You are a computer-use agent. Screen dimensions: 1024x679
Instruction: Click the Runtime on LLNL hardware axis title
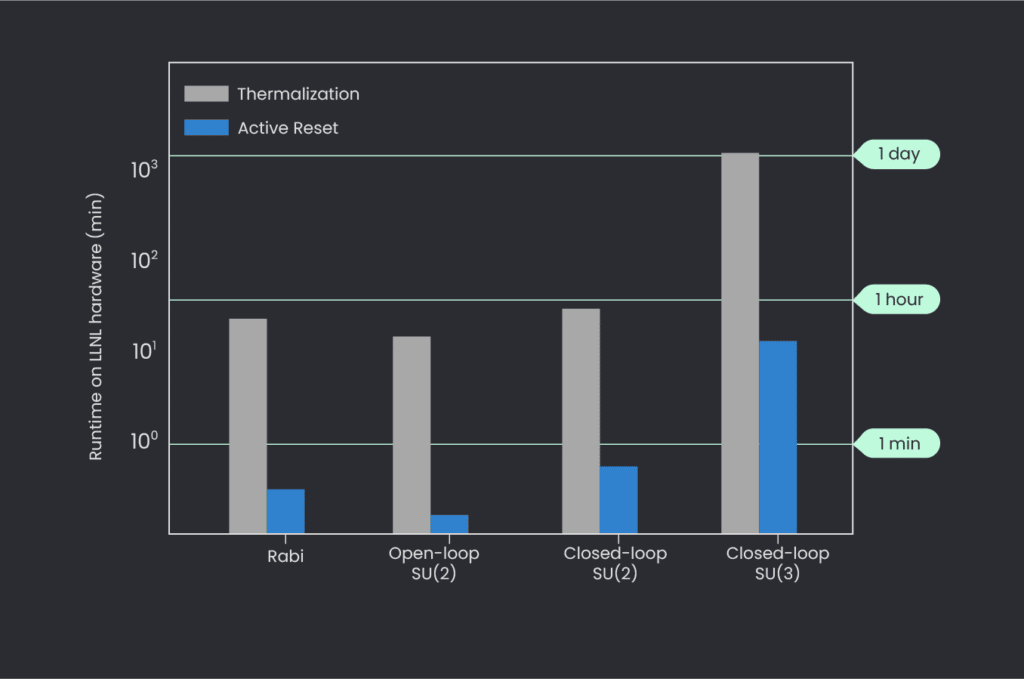96,327
